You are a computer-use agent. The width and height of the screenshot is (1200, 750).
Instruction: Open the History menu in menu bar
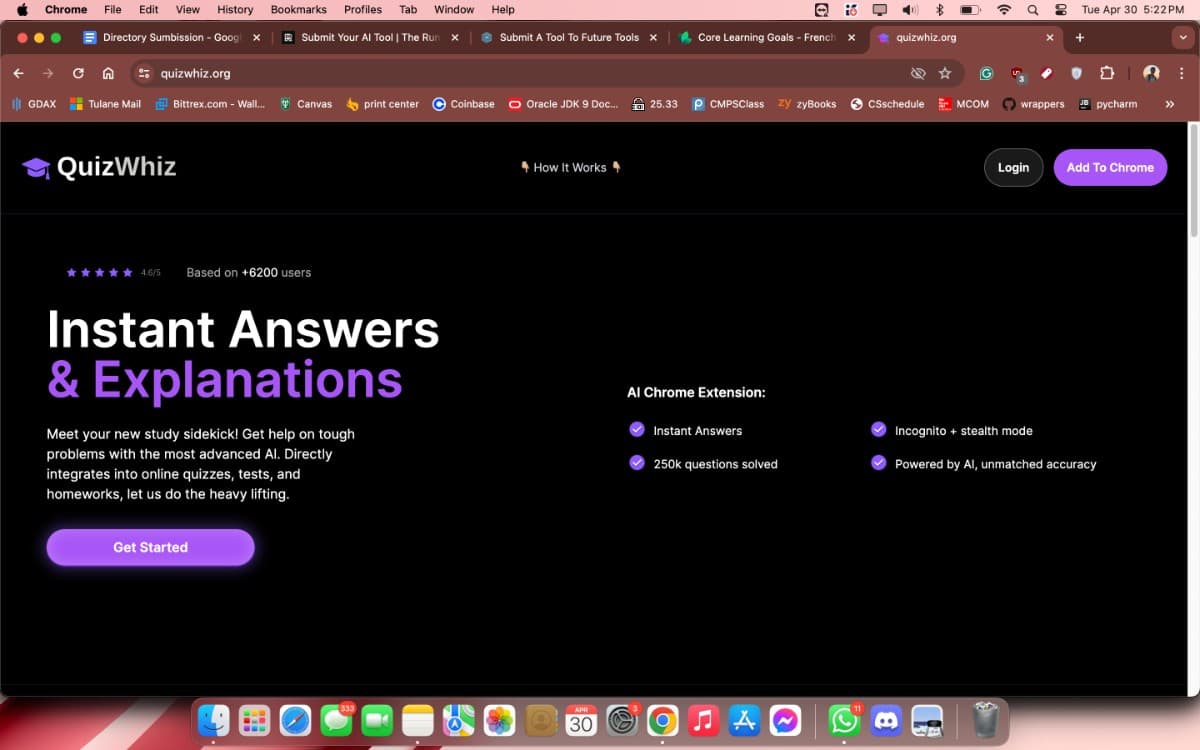coord(235,9)
